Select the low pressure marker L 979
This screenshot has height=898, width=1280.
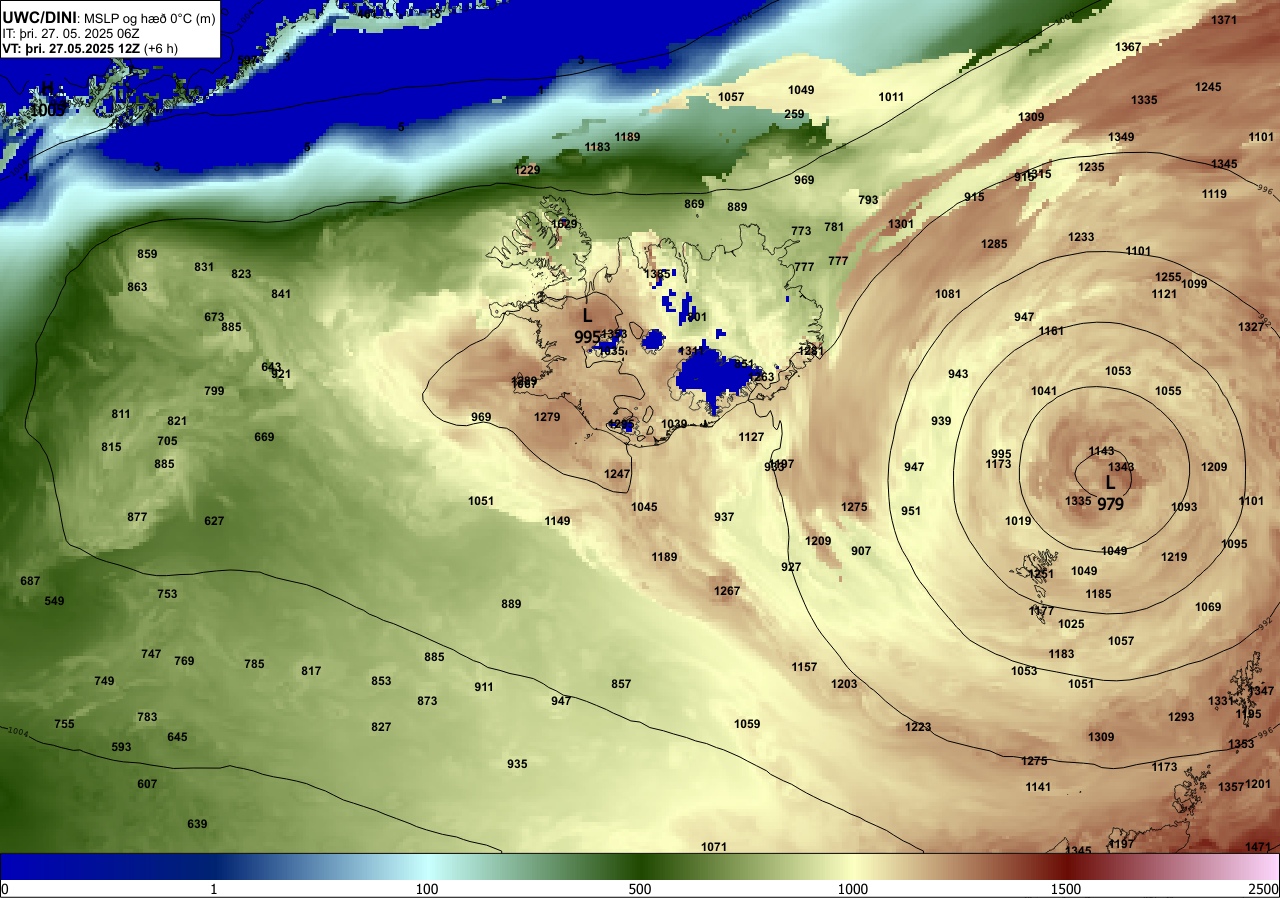[x=1110, y=493]
